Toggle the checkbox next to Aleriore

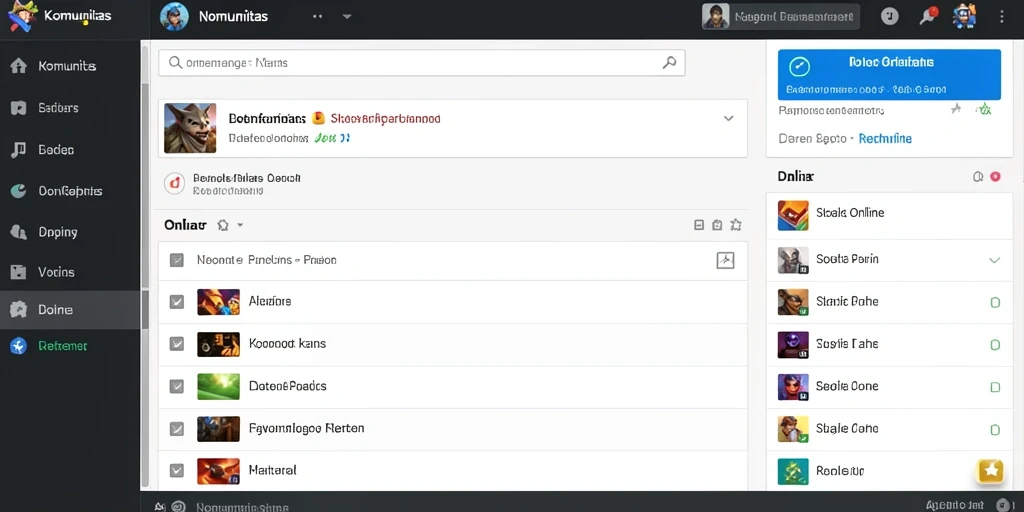click(176, 301)
